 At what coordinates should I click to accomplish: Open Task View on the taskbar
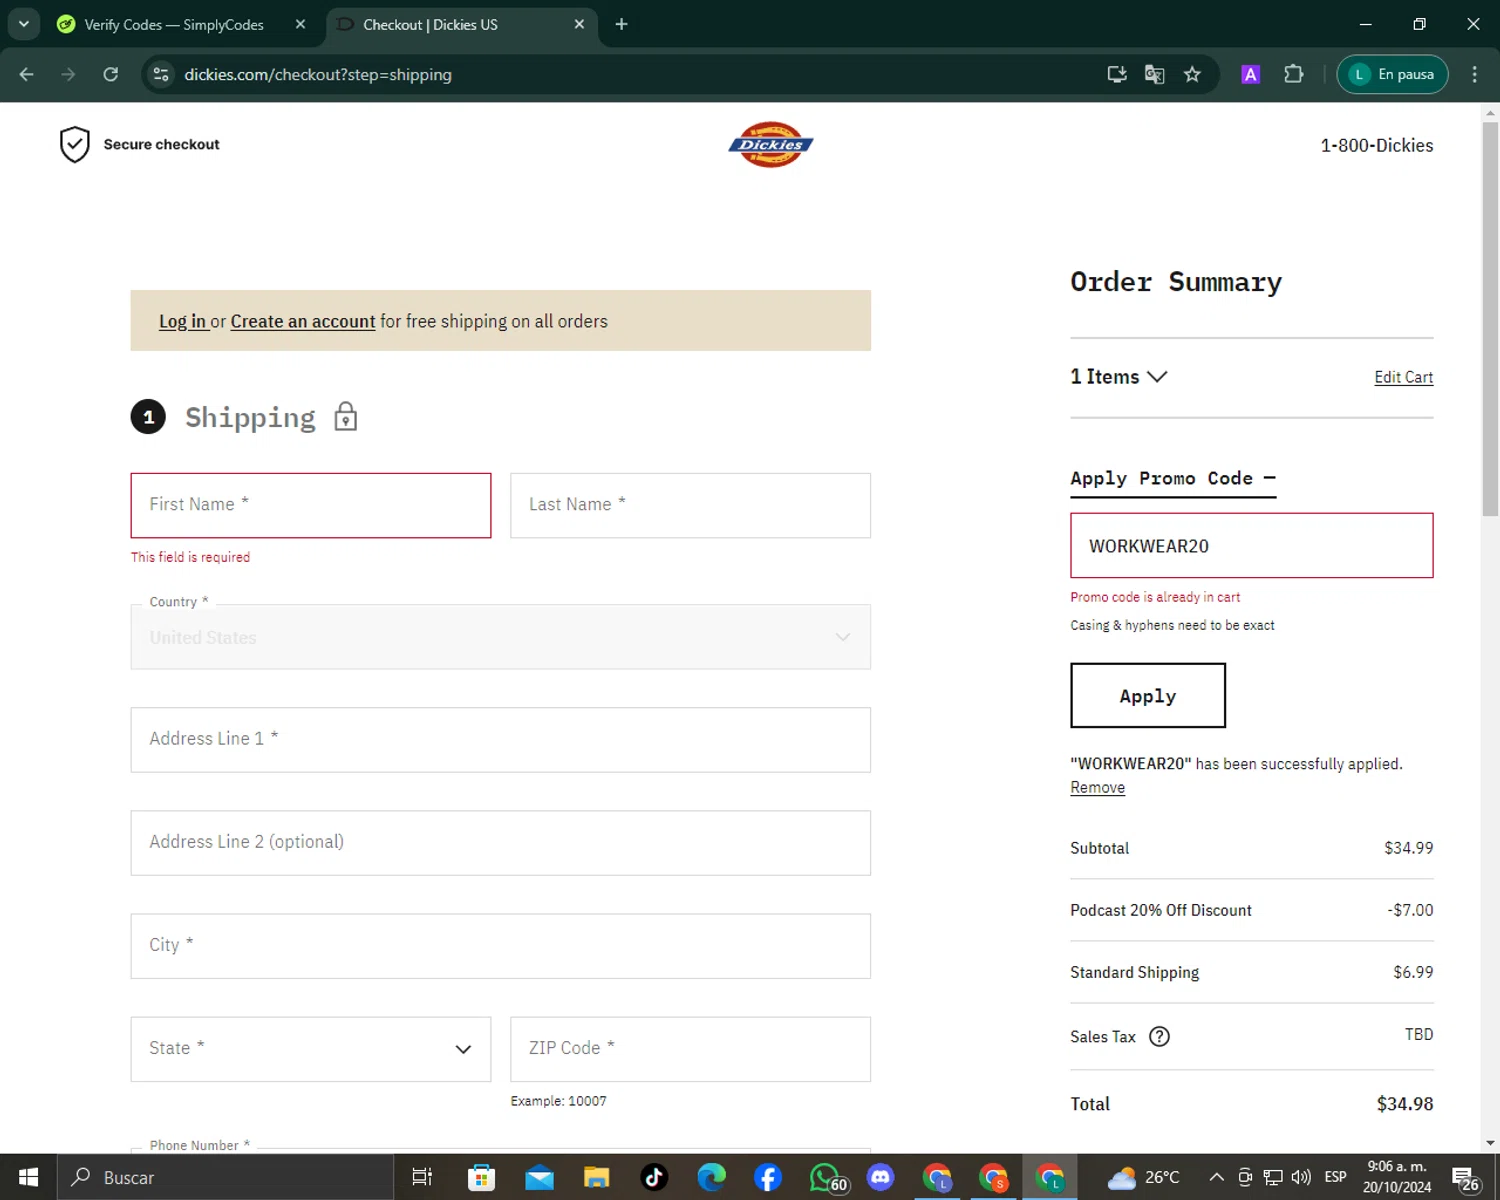point(422,1177)
